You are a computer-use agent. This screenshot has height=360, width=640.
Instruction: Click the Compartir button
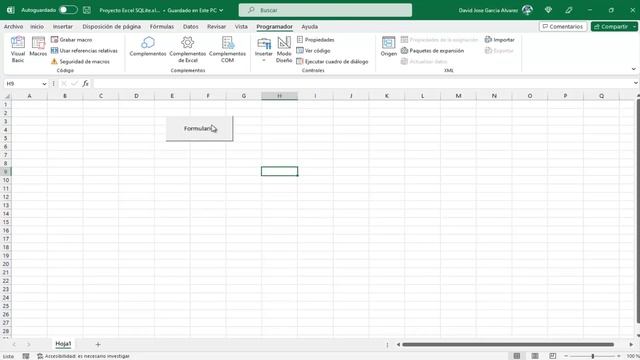(x=611, y=27)
